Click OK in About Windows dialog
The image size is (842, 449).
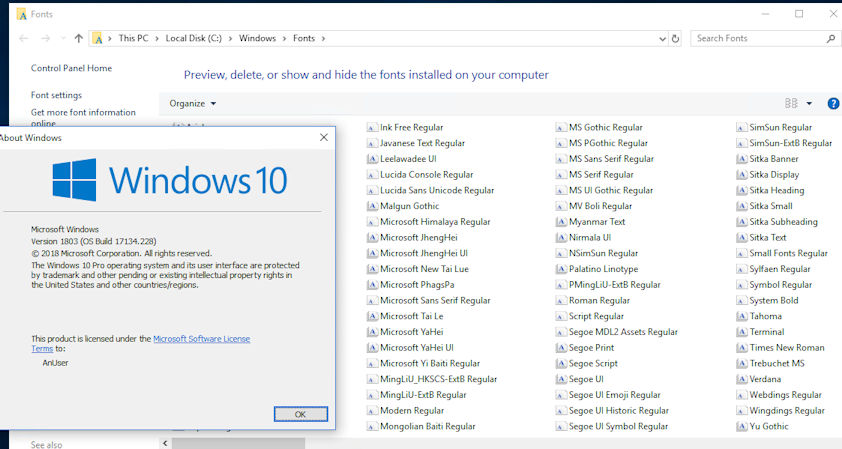coord(300,414)
